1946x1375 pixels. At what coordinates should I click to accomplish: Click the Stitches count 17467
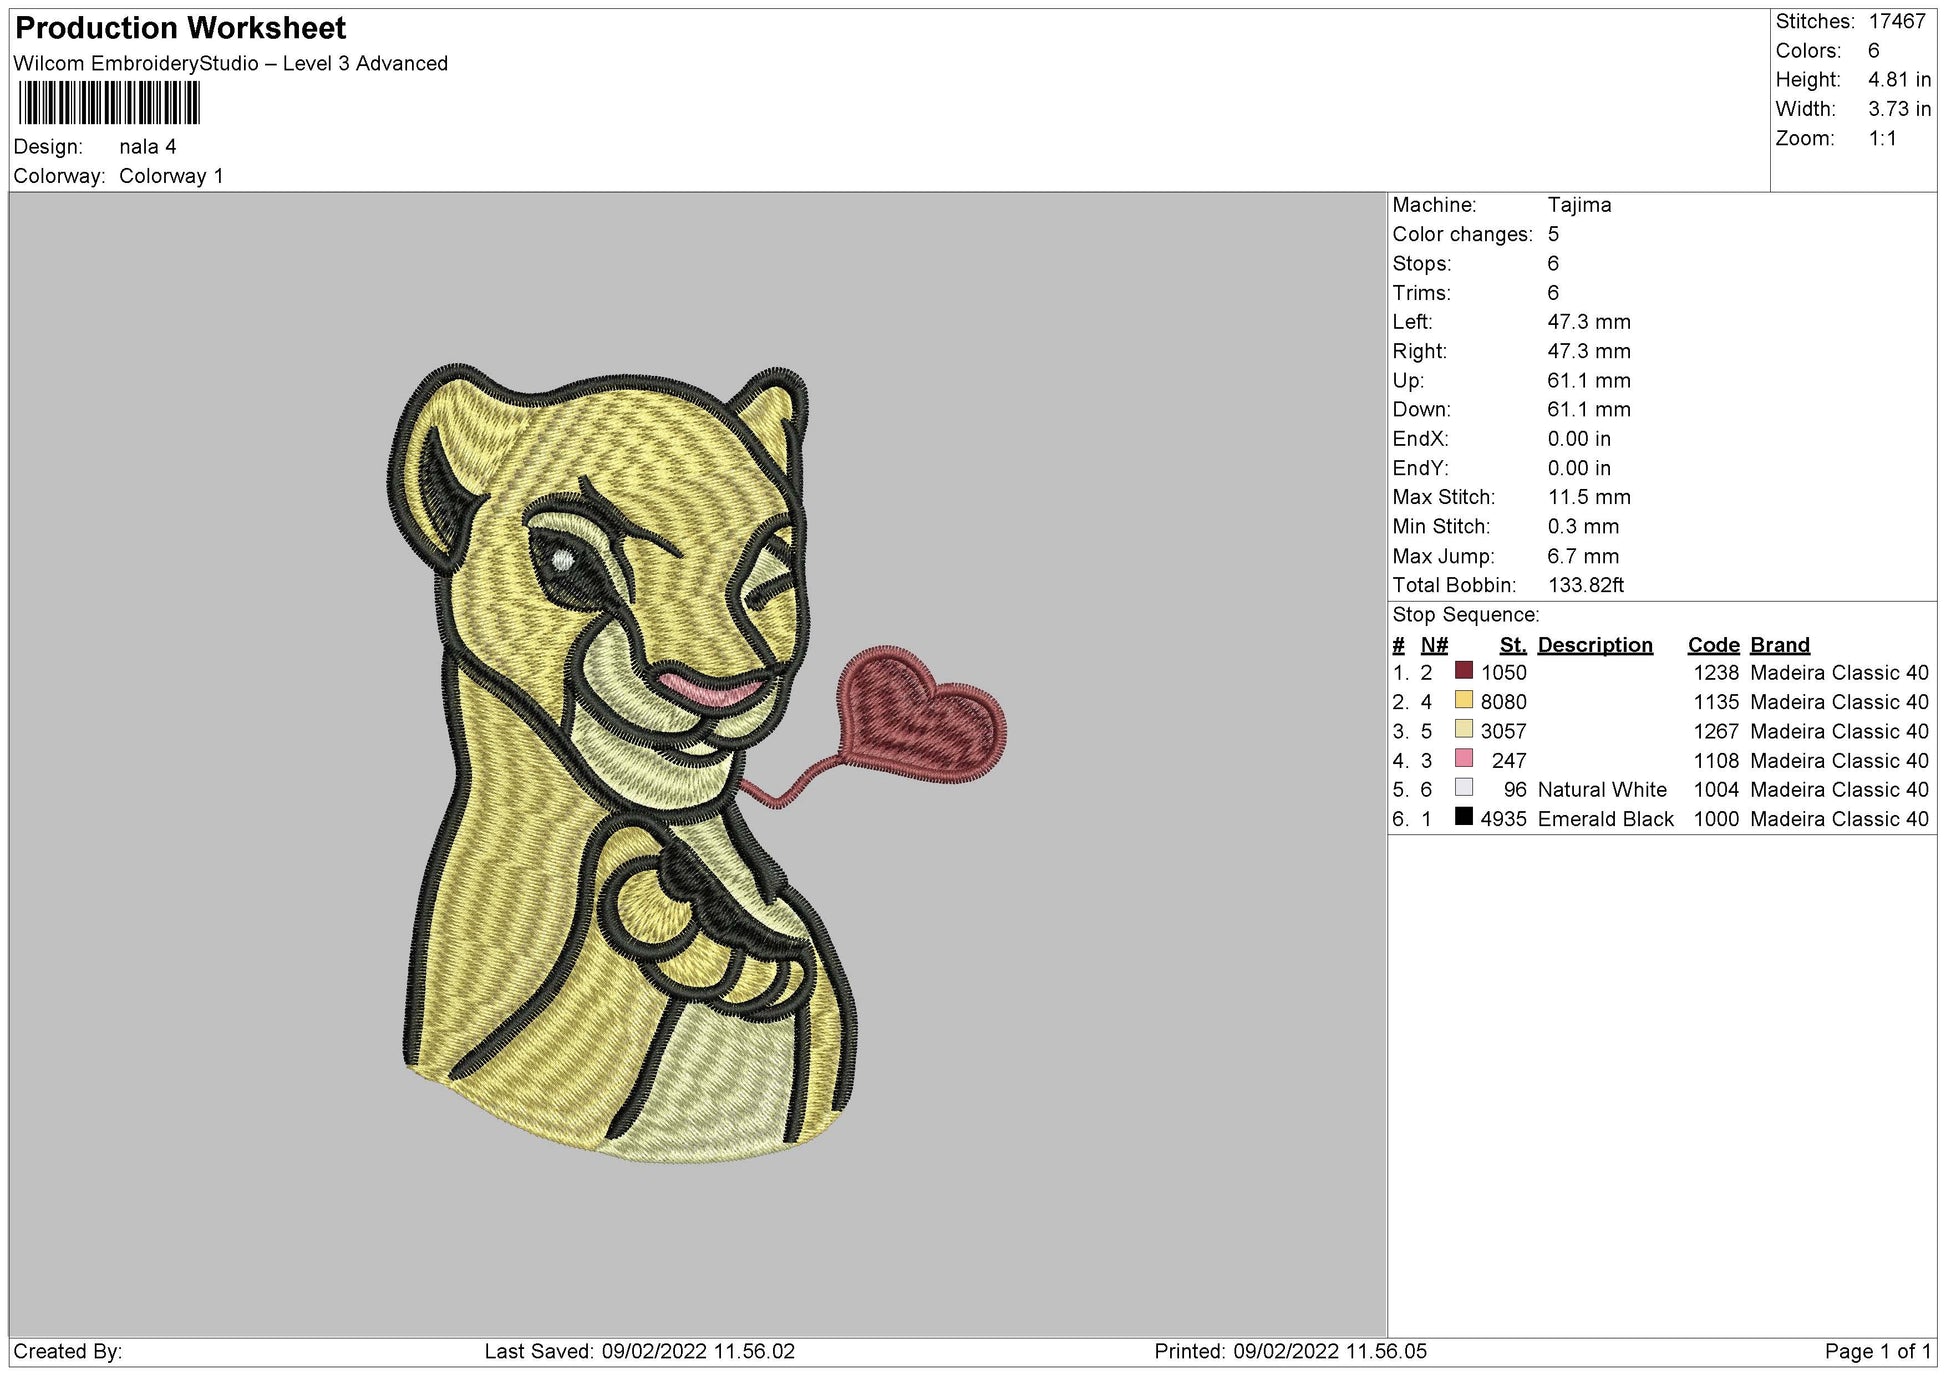click(1896, 21)
